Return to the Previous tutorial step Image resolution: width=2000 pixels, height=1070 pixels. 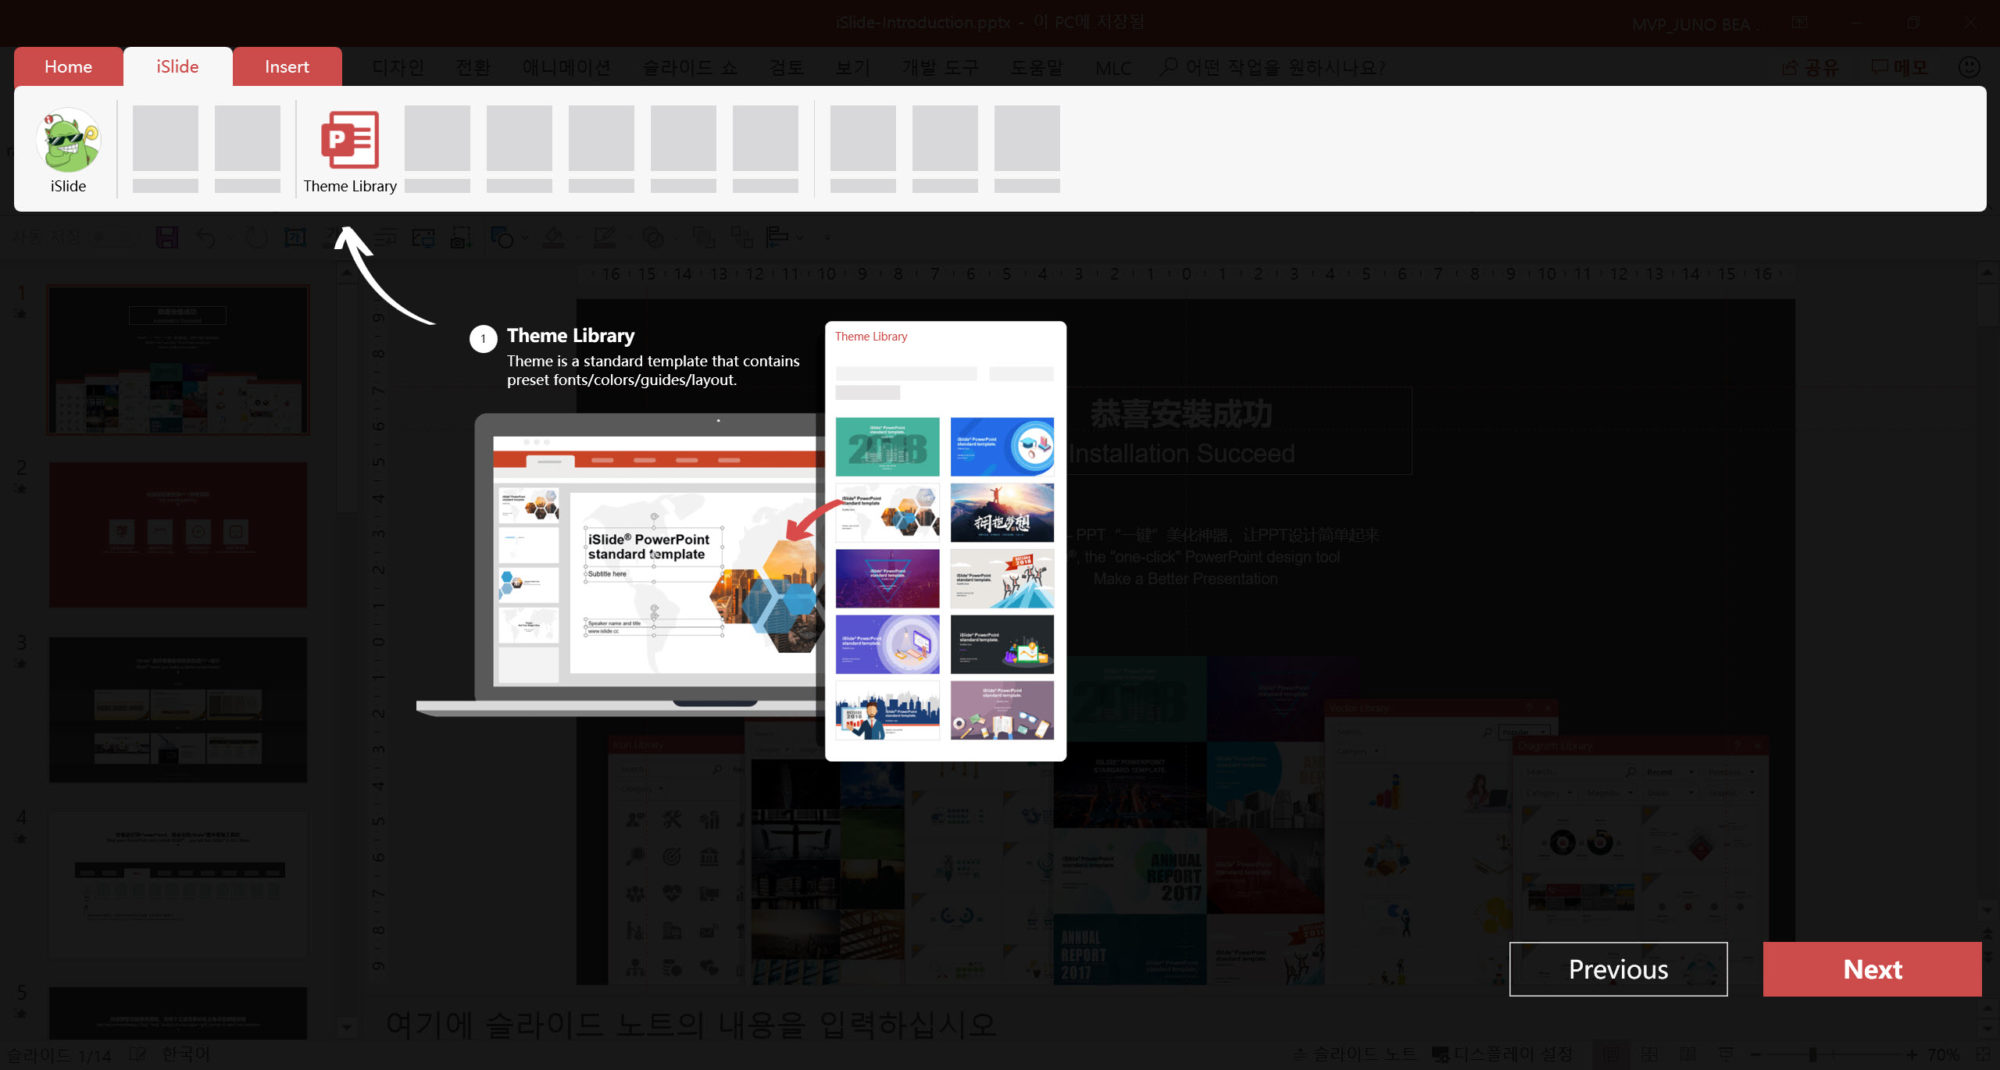(x=1618, y=969)
